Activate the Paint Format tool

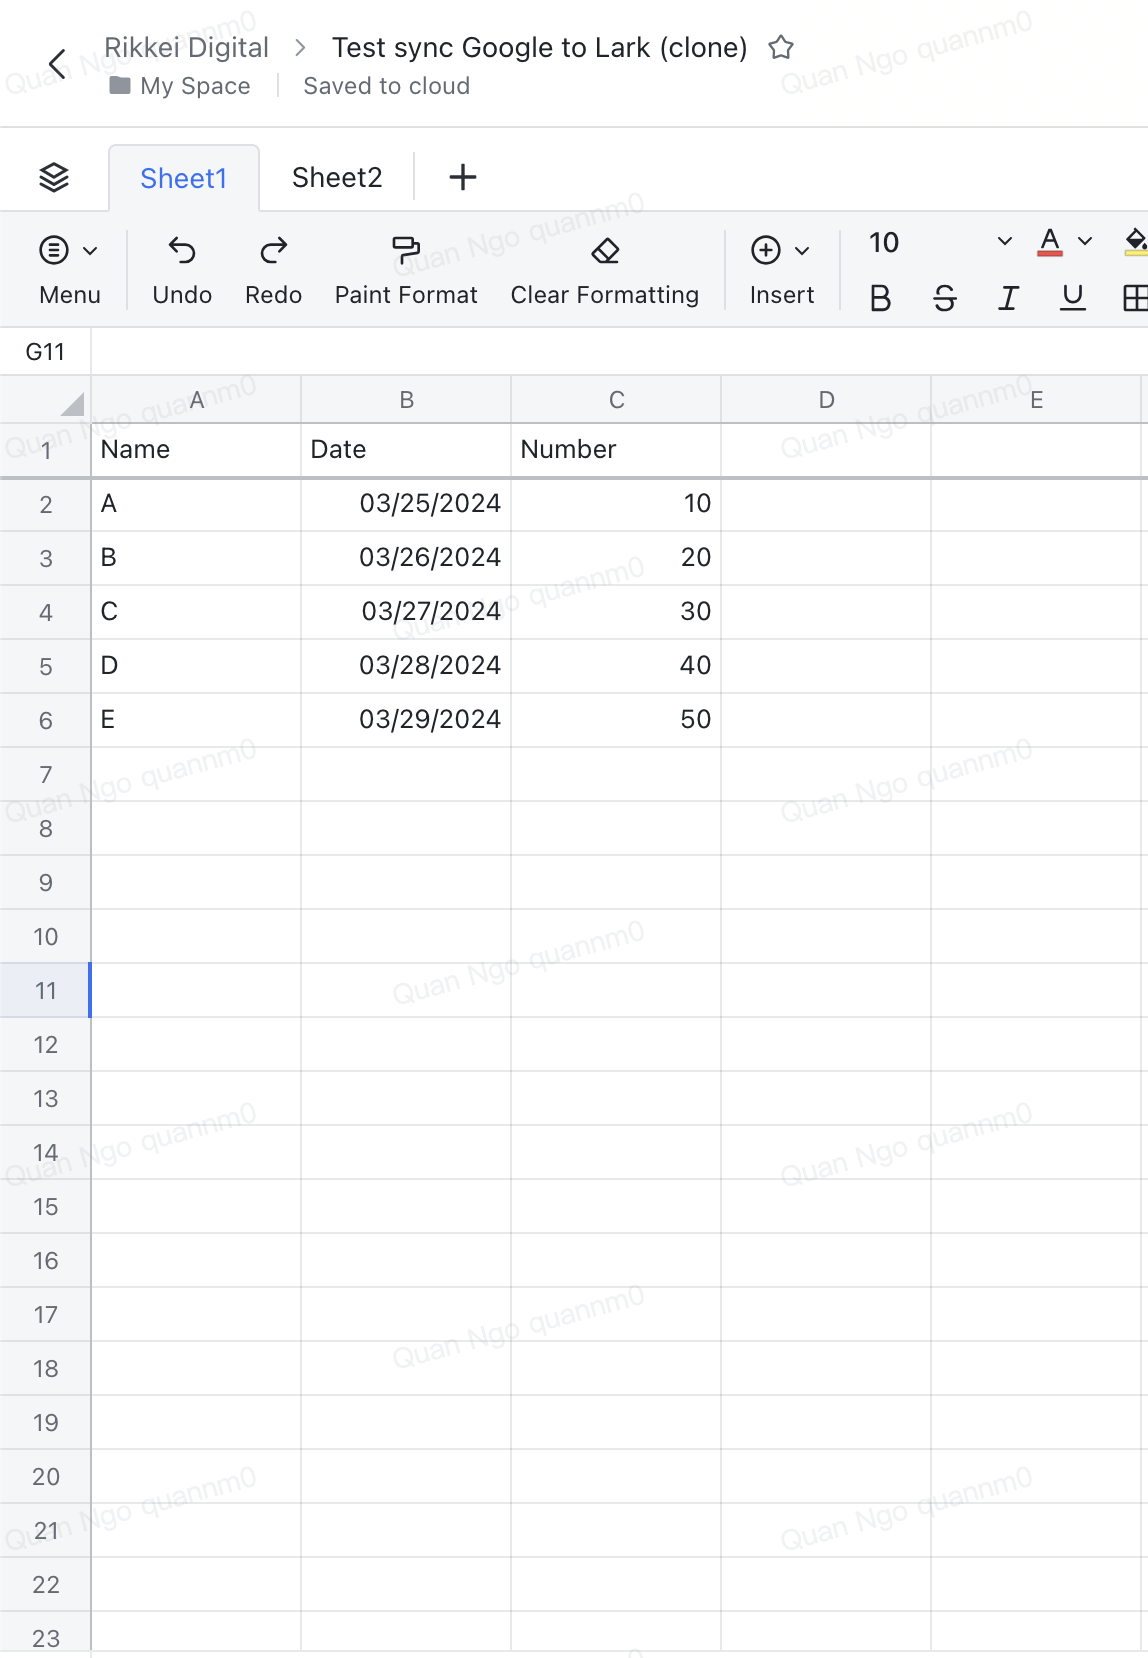(406, 250)
